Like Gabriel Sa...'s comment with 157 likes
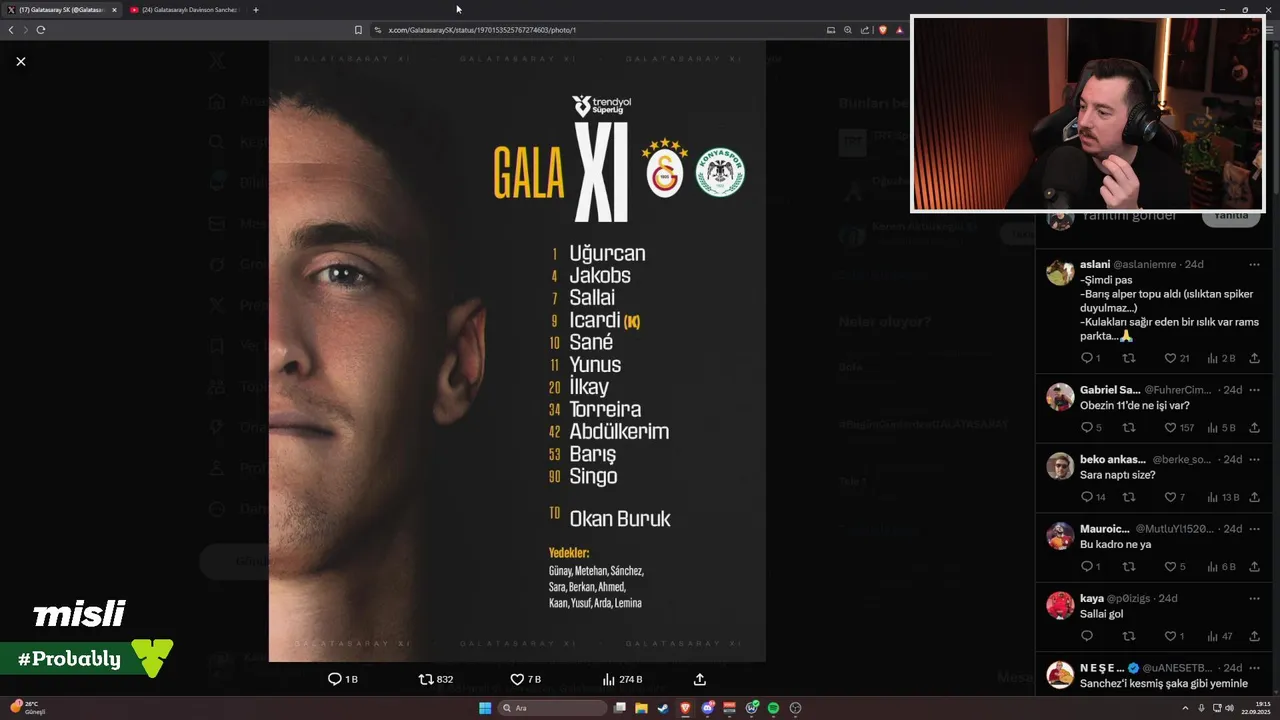The height and width of the screenshot is (720, 1280). [x=1179, y=428]
